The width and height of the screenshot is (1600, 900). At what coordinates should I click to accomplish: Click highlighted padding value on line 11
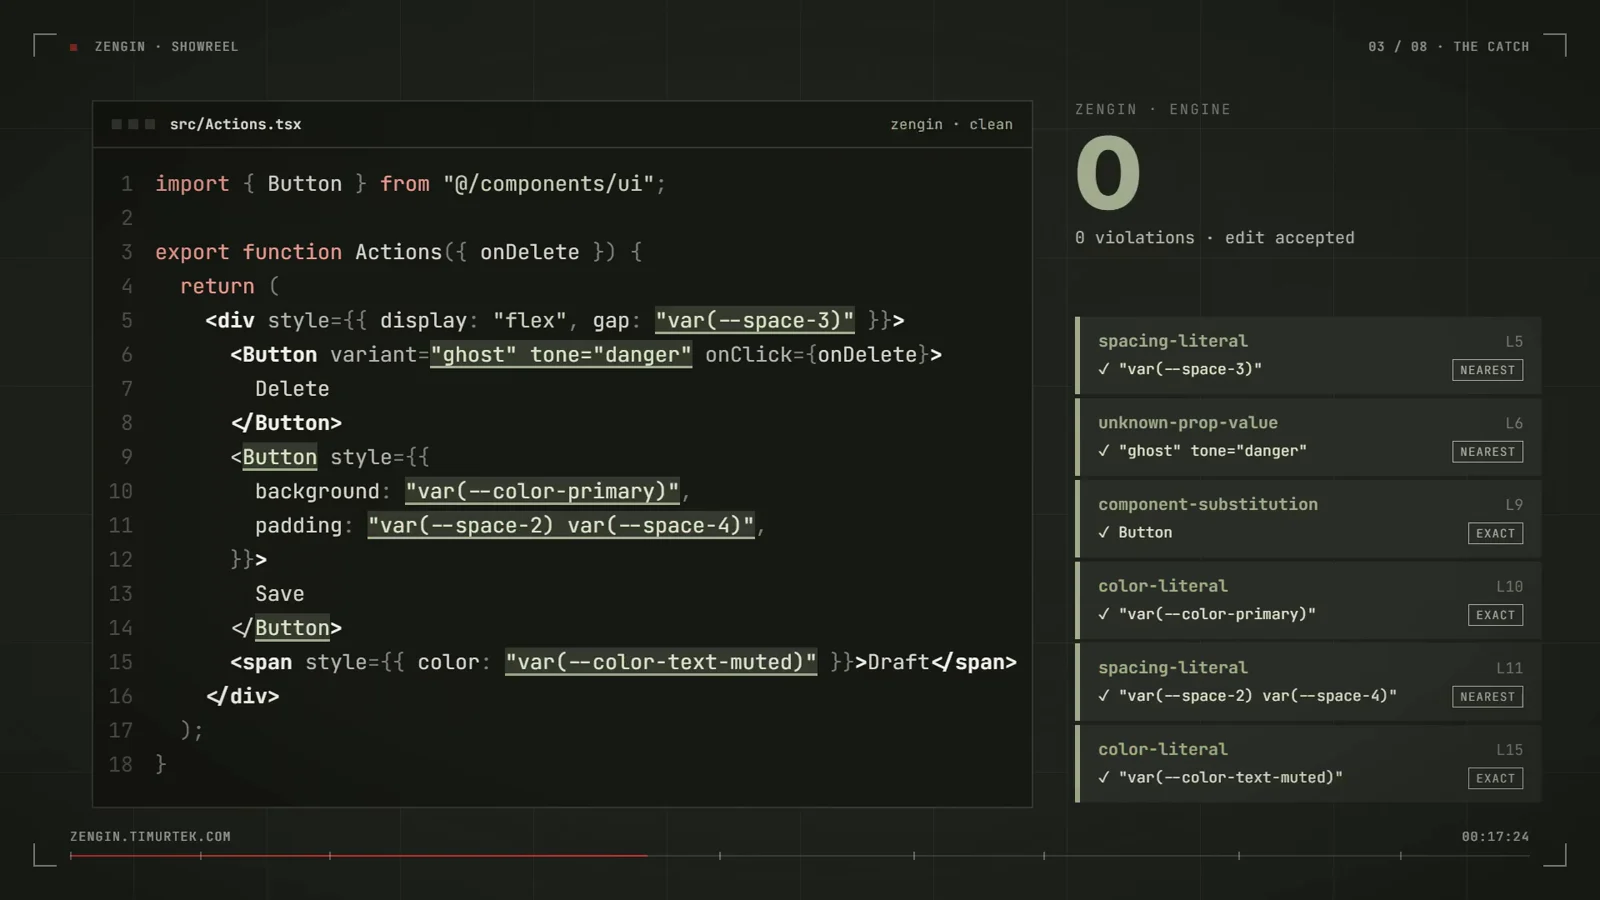(x=561, y=525)
